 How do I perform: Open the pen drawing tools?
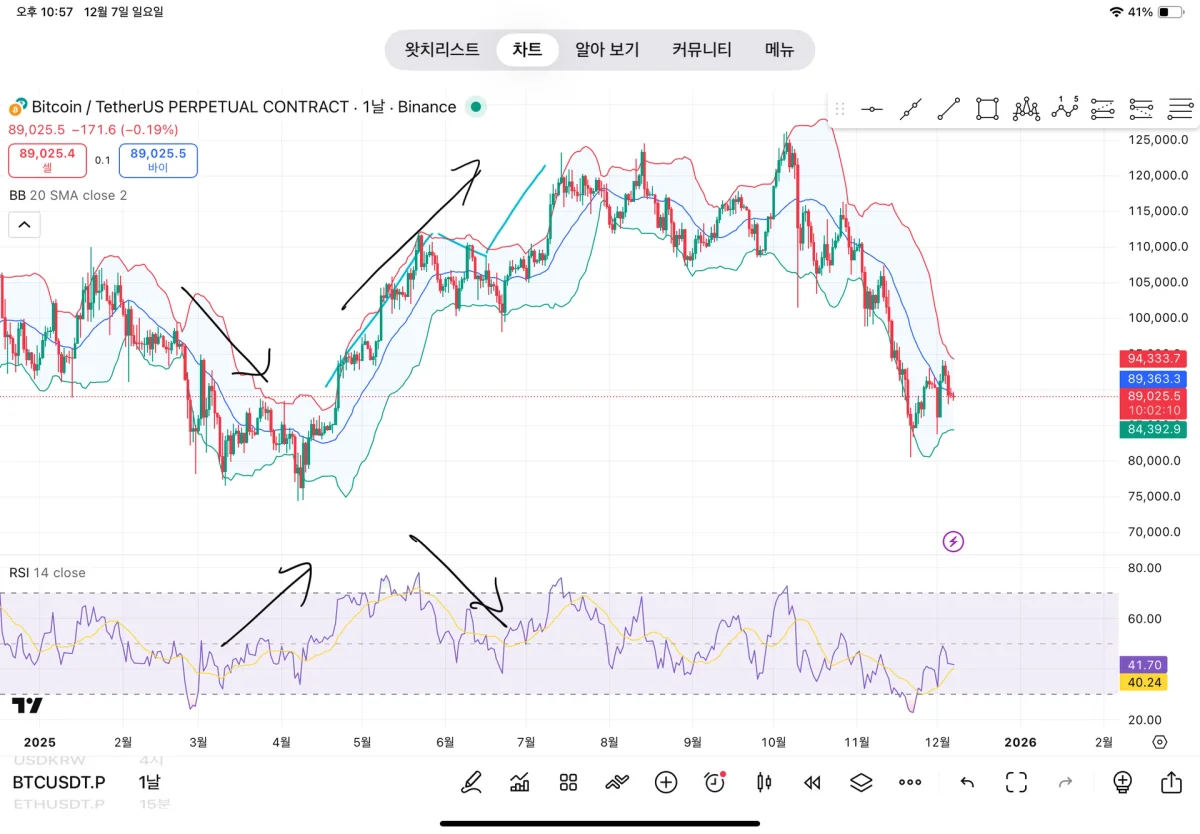470,782
